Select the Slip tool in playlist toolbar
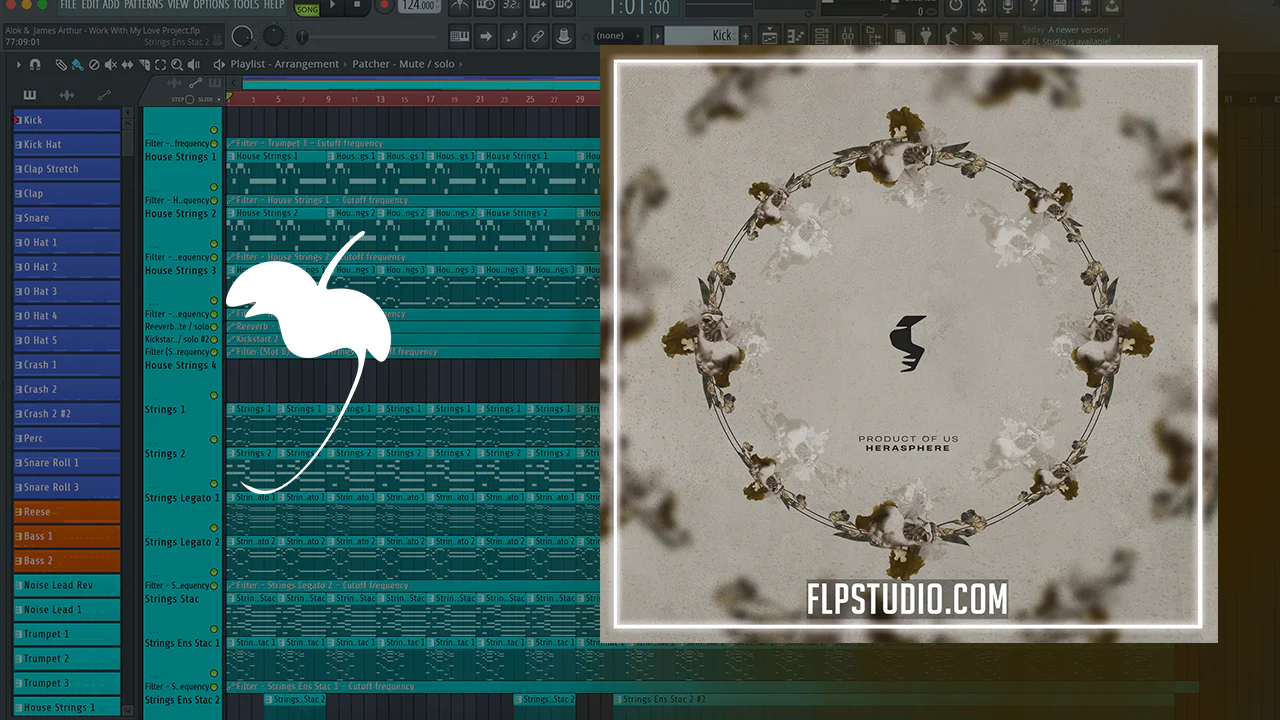This screenshot has height=720, width=1280. [128, 64]
